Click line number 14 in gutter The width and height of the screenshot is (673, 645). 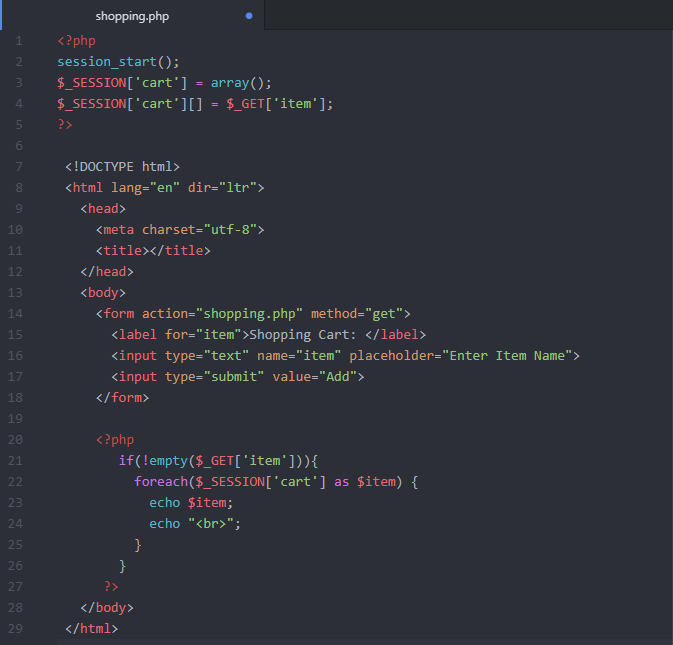click(x=15, y=314)
